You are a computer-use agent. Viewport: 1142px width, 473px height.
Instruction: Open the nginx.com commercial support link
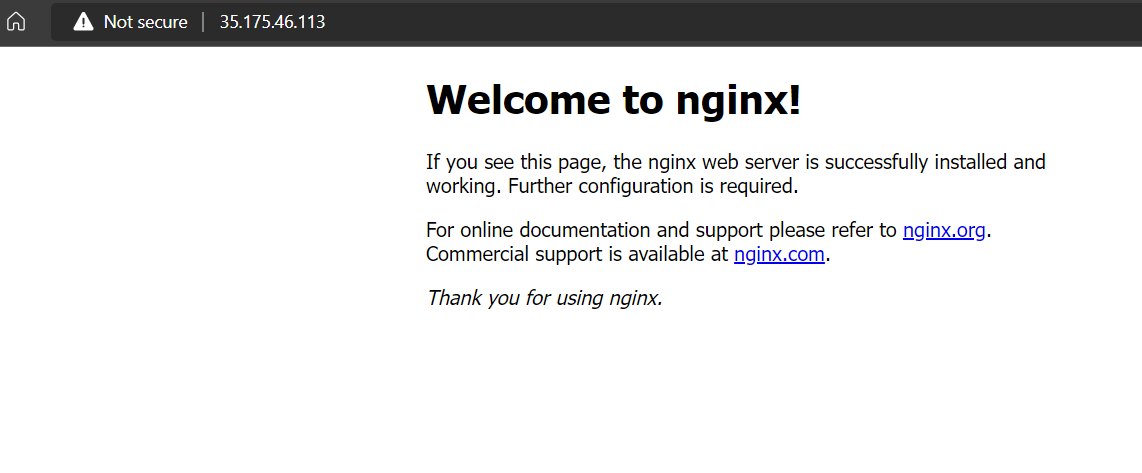pyautogui.click(x=779, y=254)
